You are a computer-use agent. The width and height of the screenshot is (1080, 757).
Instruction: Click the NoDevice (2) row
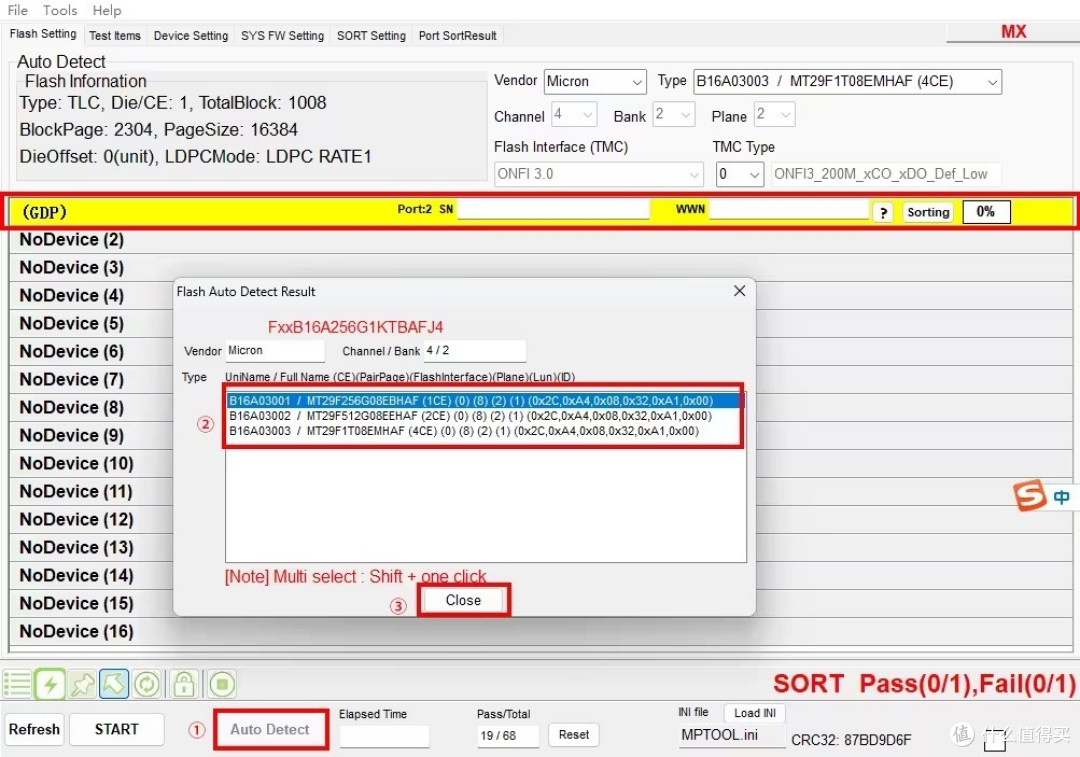click(x=540, y=240)
